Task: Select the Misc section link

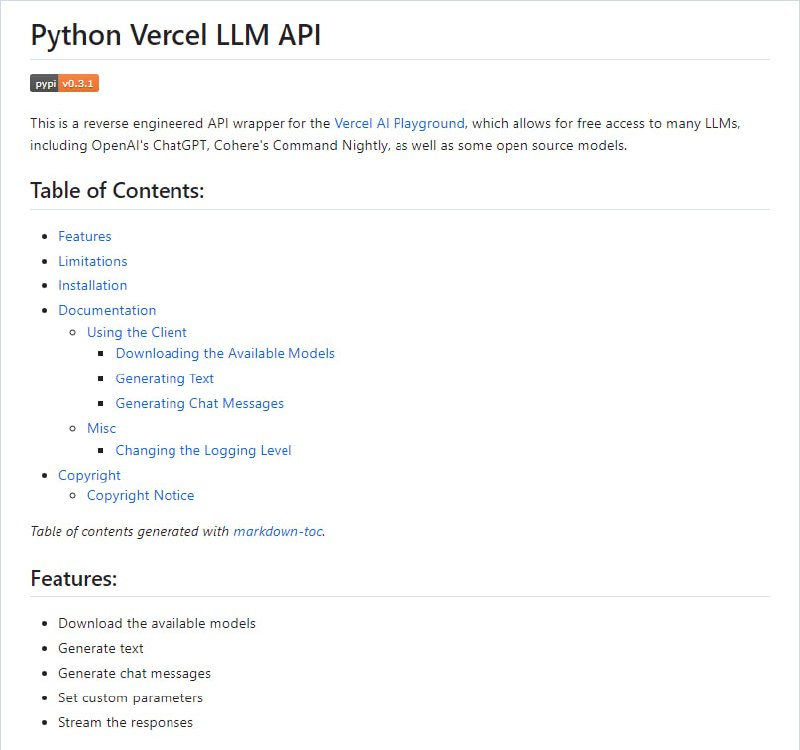Action: pyautogui.click(x=102, y=428)
